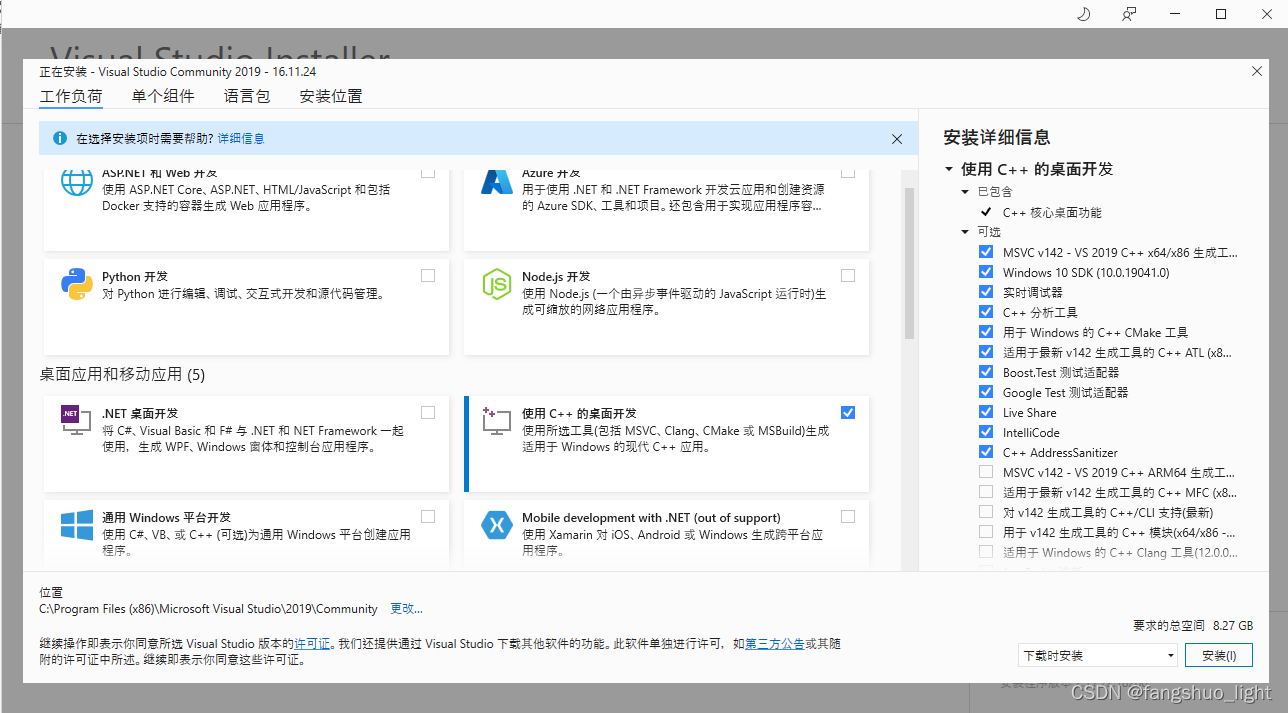Uncheck C++ ATL for v142 build tools

point(987,352)
